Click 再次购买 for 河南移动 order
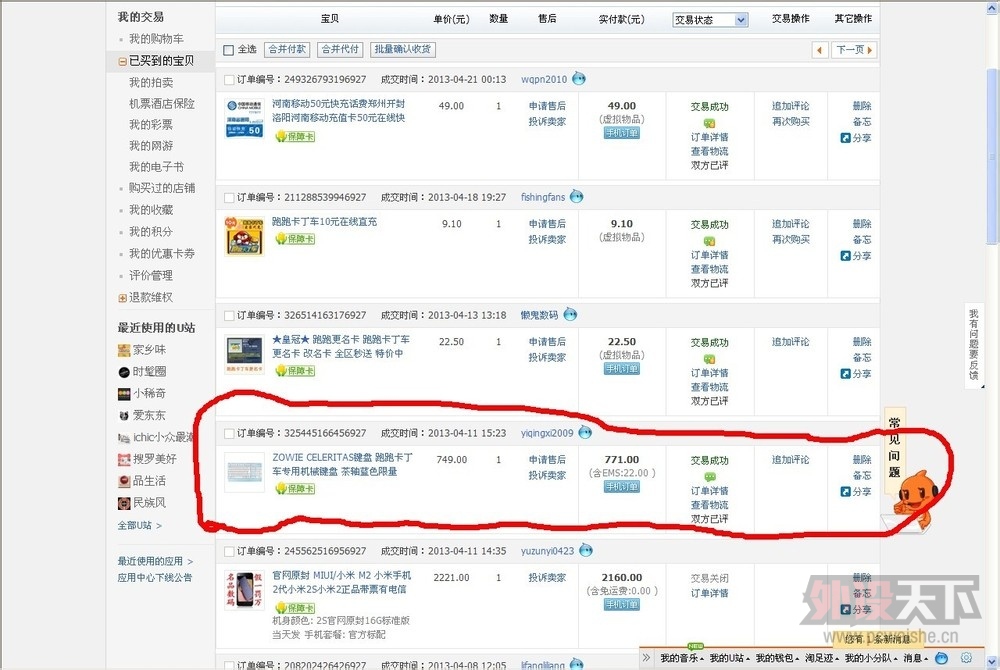This screenshot has height=670, width=1000. point(791,121)
